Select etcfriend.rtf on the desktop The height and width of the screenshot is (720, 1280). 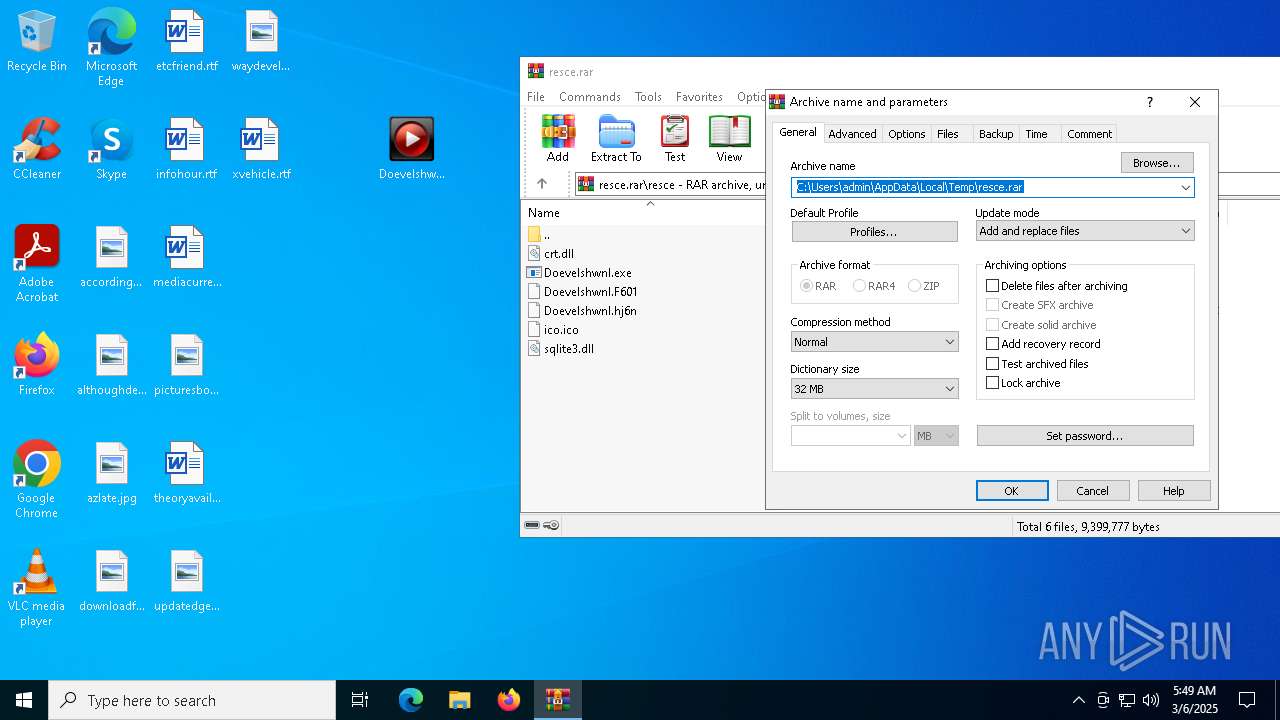(186, 42)
